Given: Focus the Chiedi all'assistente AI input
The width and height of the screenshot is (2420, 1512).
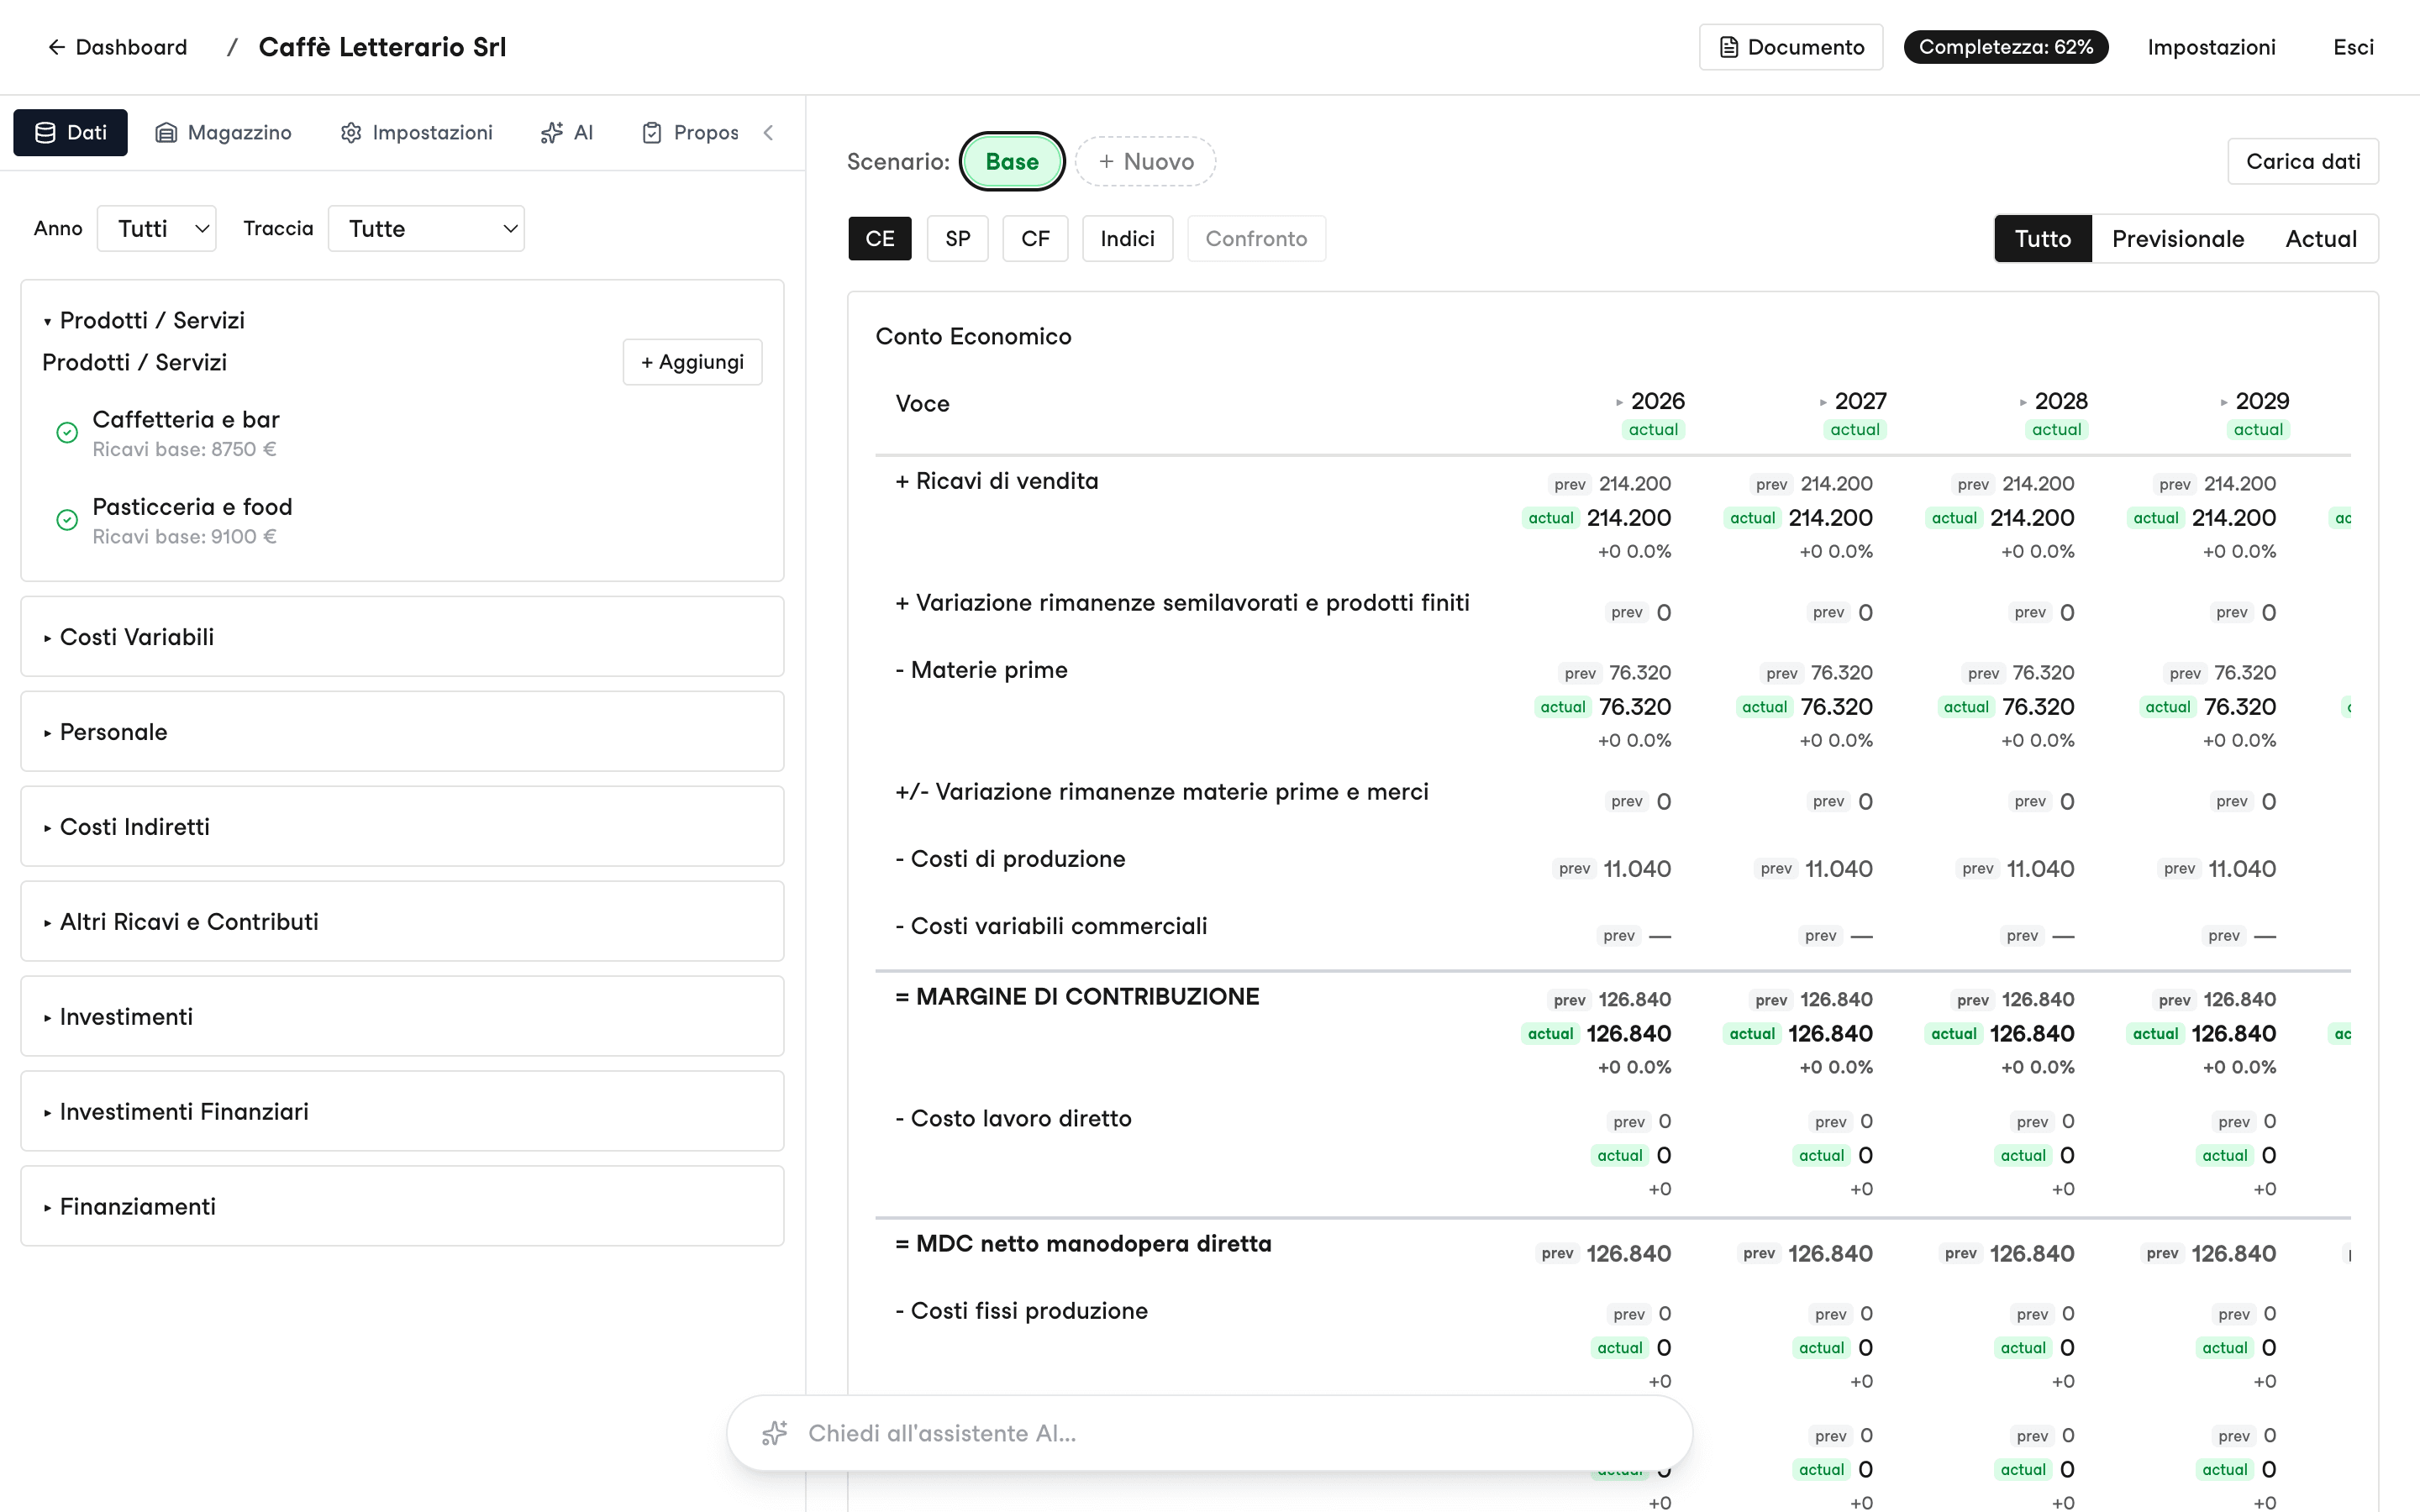Looking at the screenshot, I should 1209,1433.
